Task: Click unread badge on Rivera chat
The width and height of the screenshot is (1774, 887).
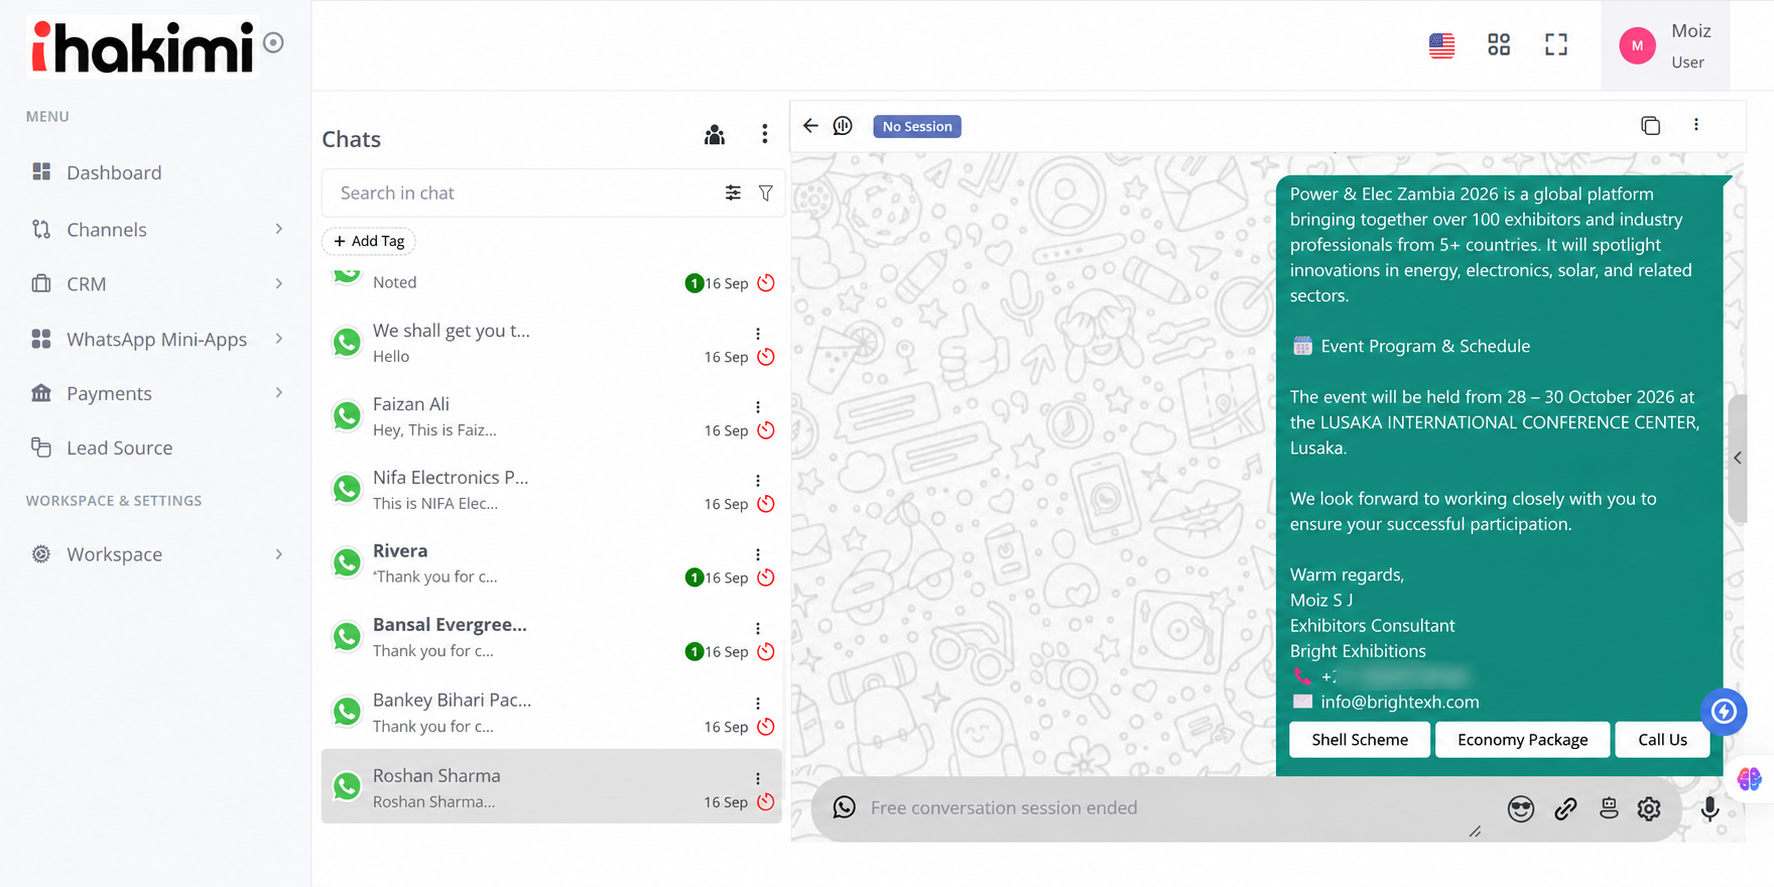Action: click(x=694, y=577)
